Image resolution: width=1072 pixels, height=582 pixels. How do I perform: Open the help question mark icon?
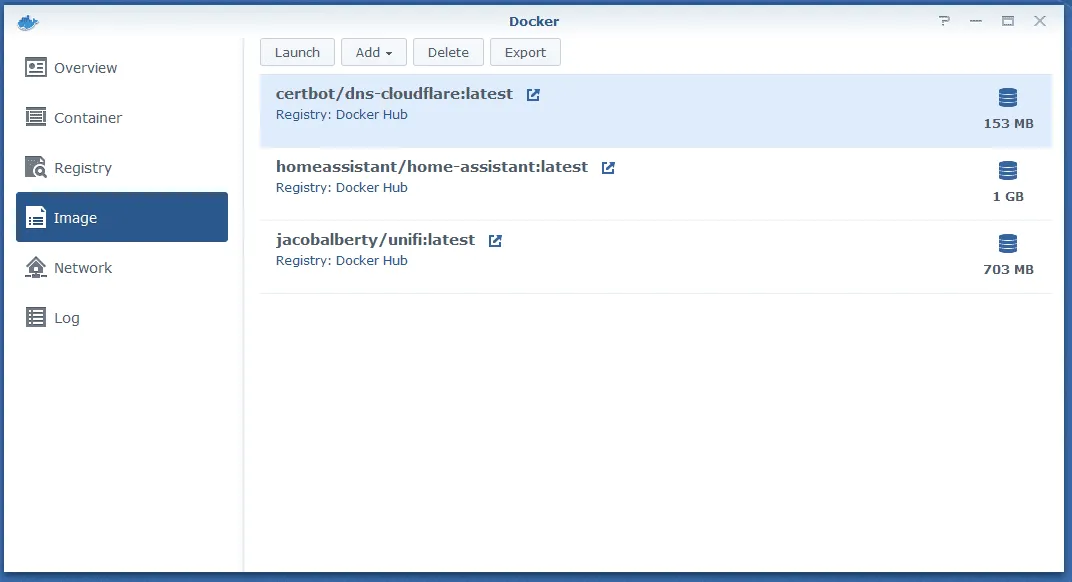[x=944, y=21]
